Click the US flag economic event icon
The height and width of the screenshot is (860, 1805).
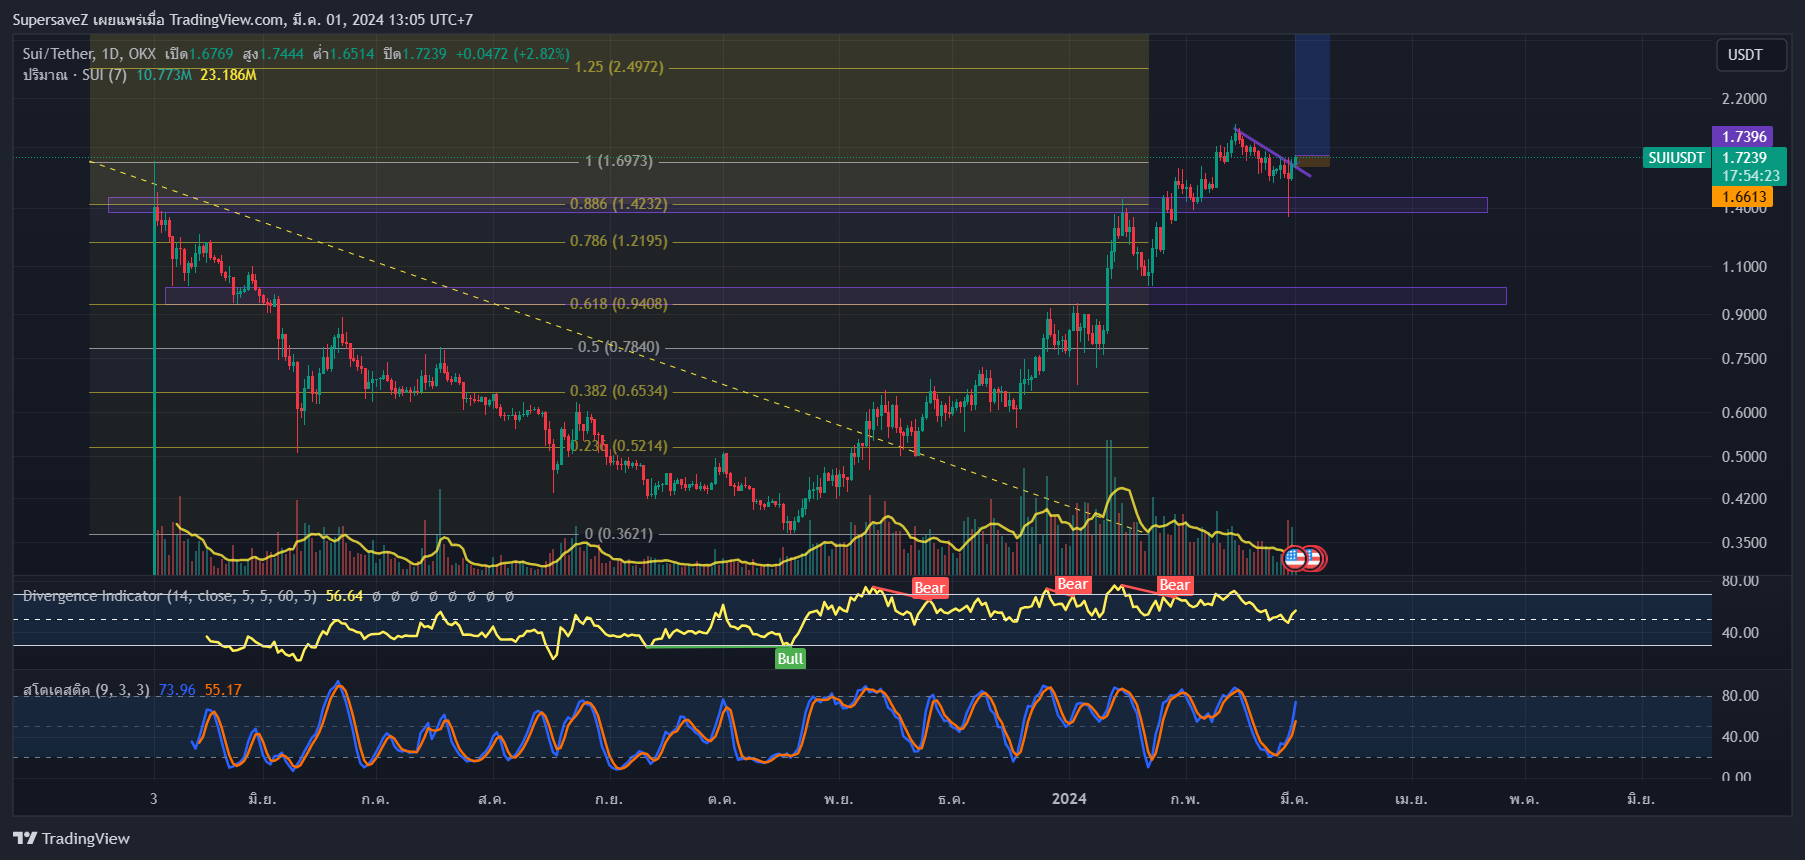(x=1294, y=558)
